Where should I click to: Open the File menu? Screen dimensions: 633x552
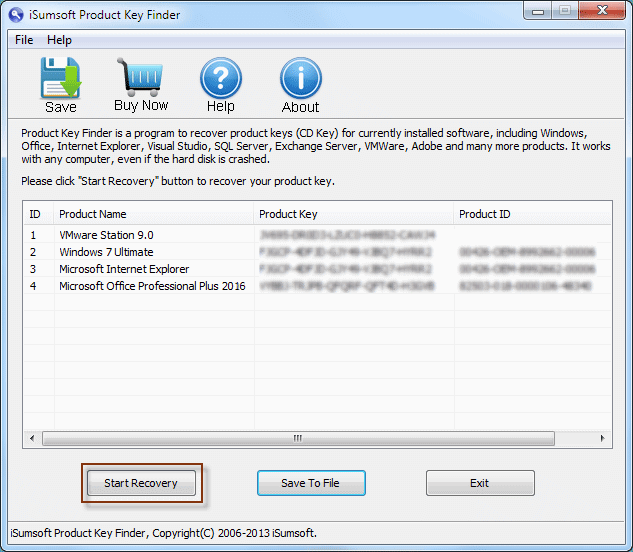click(x=24, y=40)
